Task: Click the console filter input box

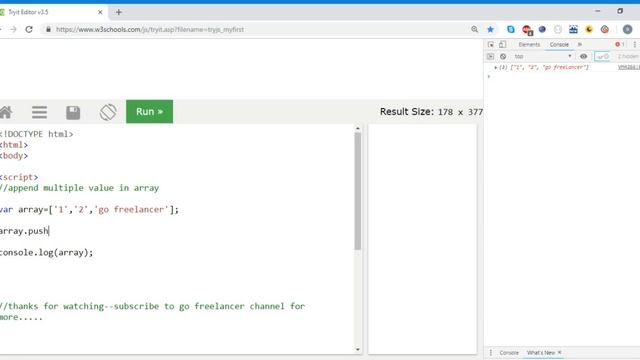Action: [602, 56]
